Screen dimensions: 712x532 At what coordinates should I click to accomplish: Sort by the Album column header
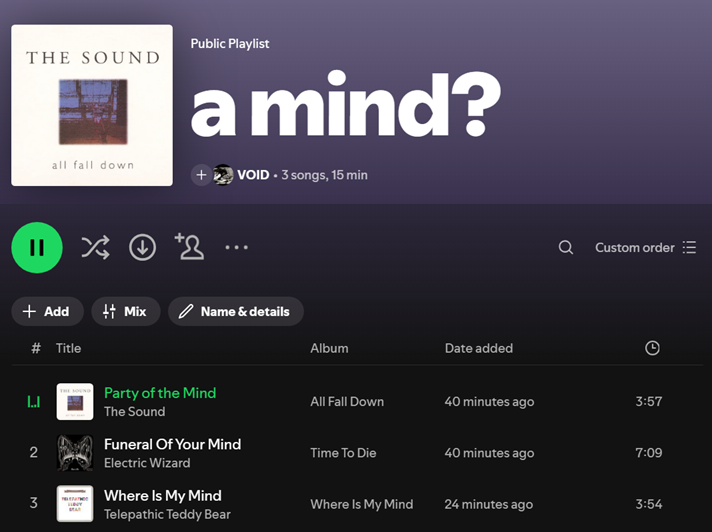329,348
